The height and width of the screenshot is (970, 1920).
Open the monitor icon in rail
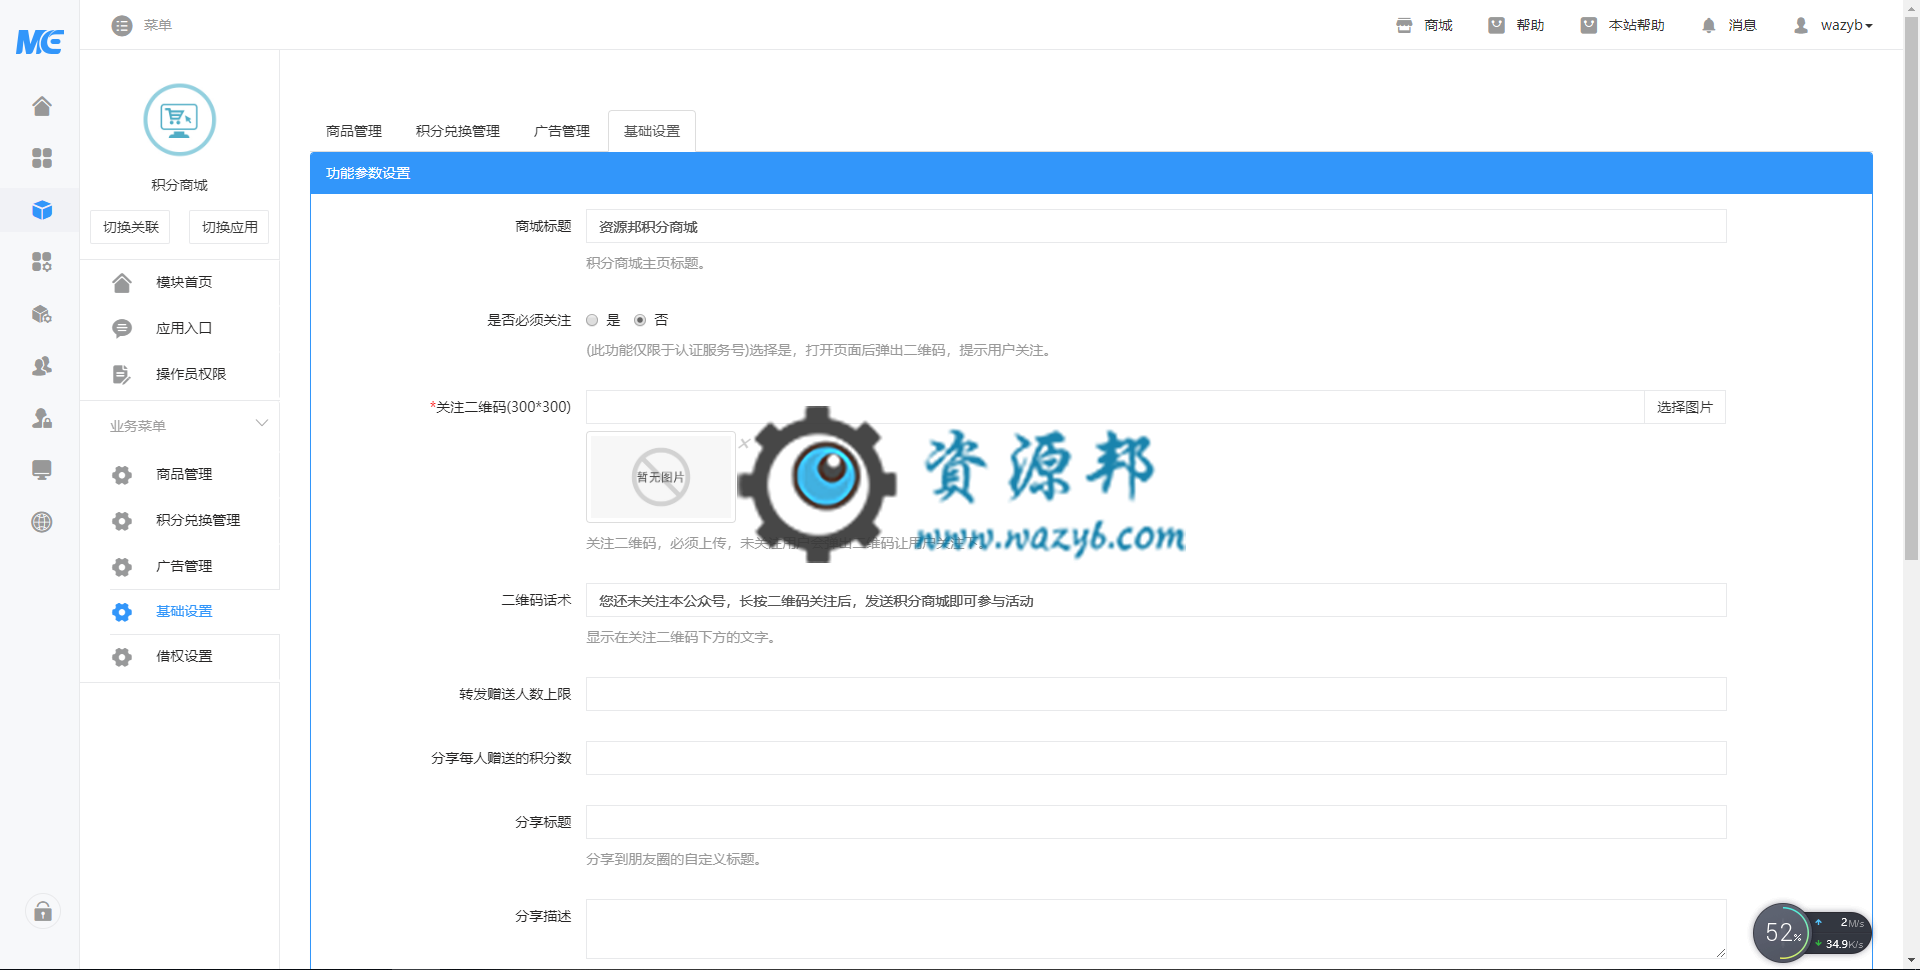pyautogui.click(x=42, y=470)
